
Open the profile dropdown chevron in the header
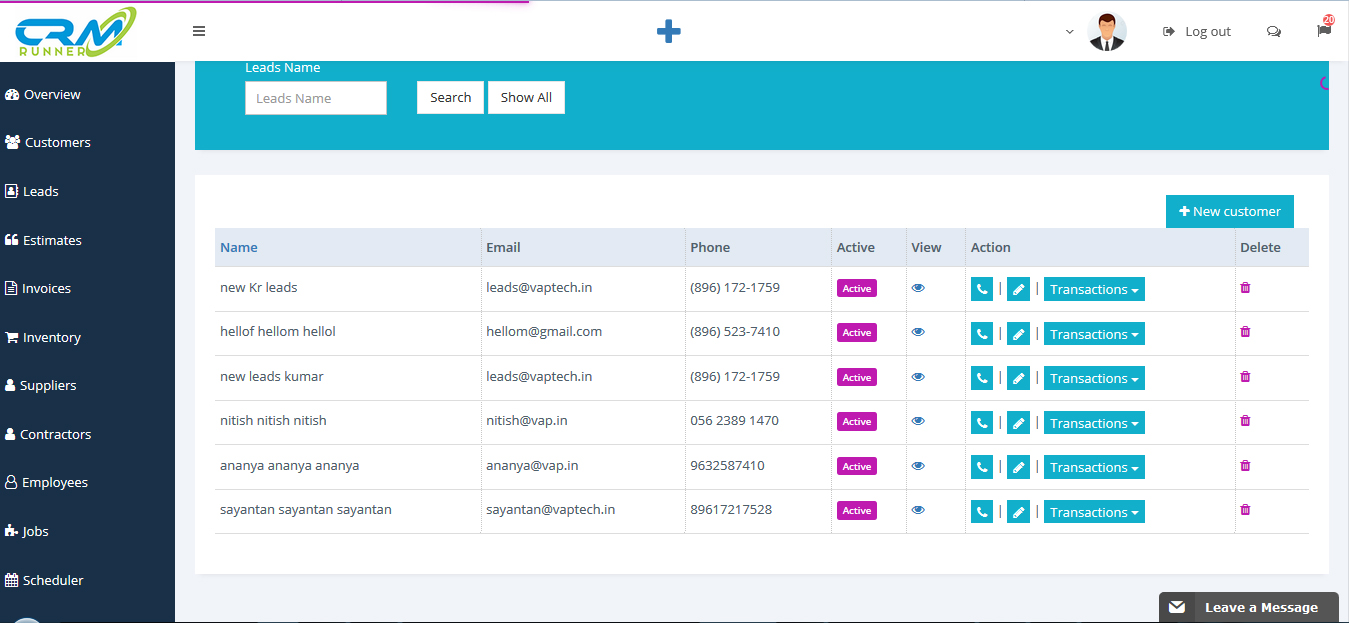[1069, 31]
